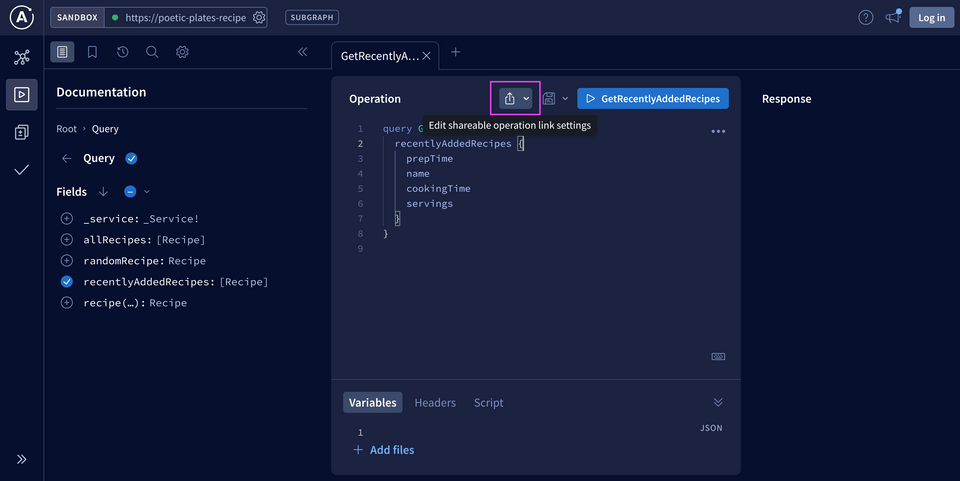Open connection settings gear beside endpoint URL
The image size is (960, 481).
coord(259,17)
